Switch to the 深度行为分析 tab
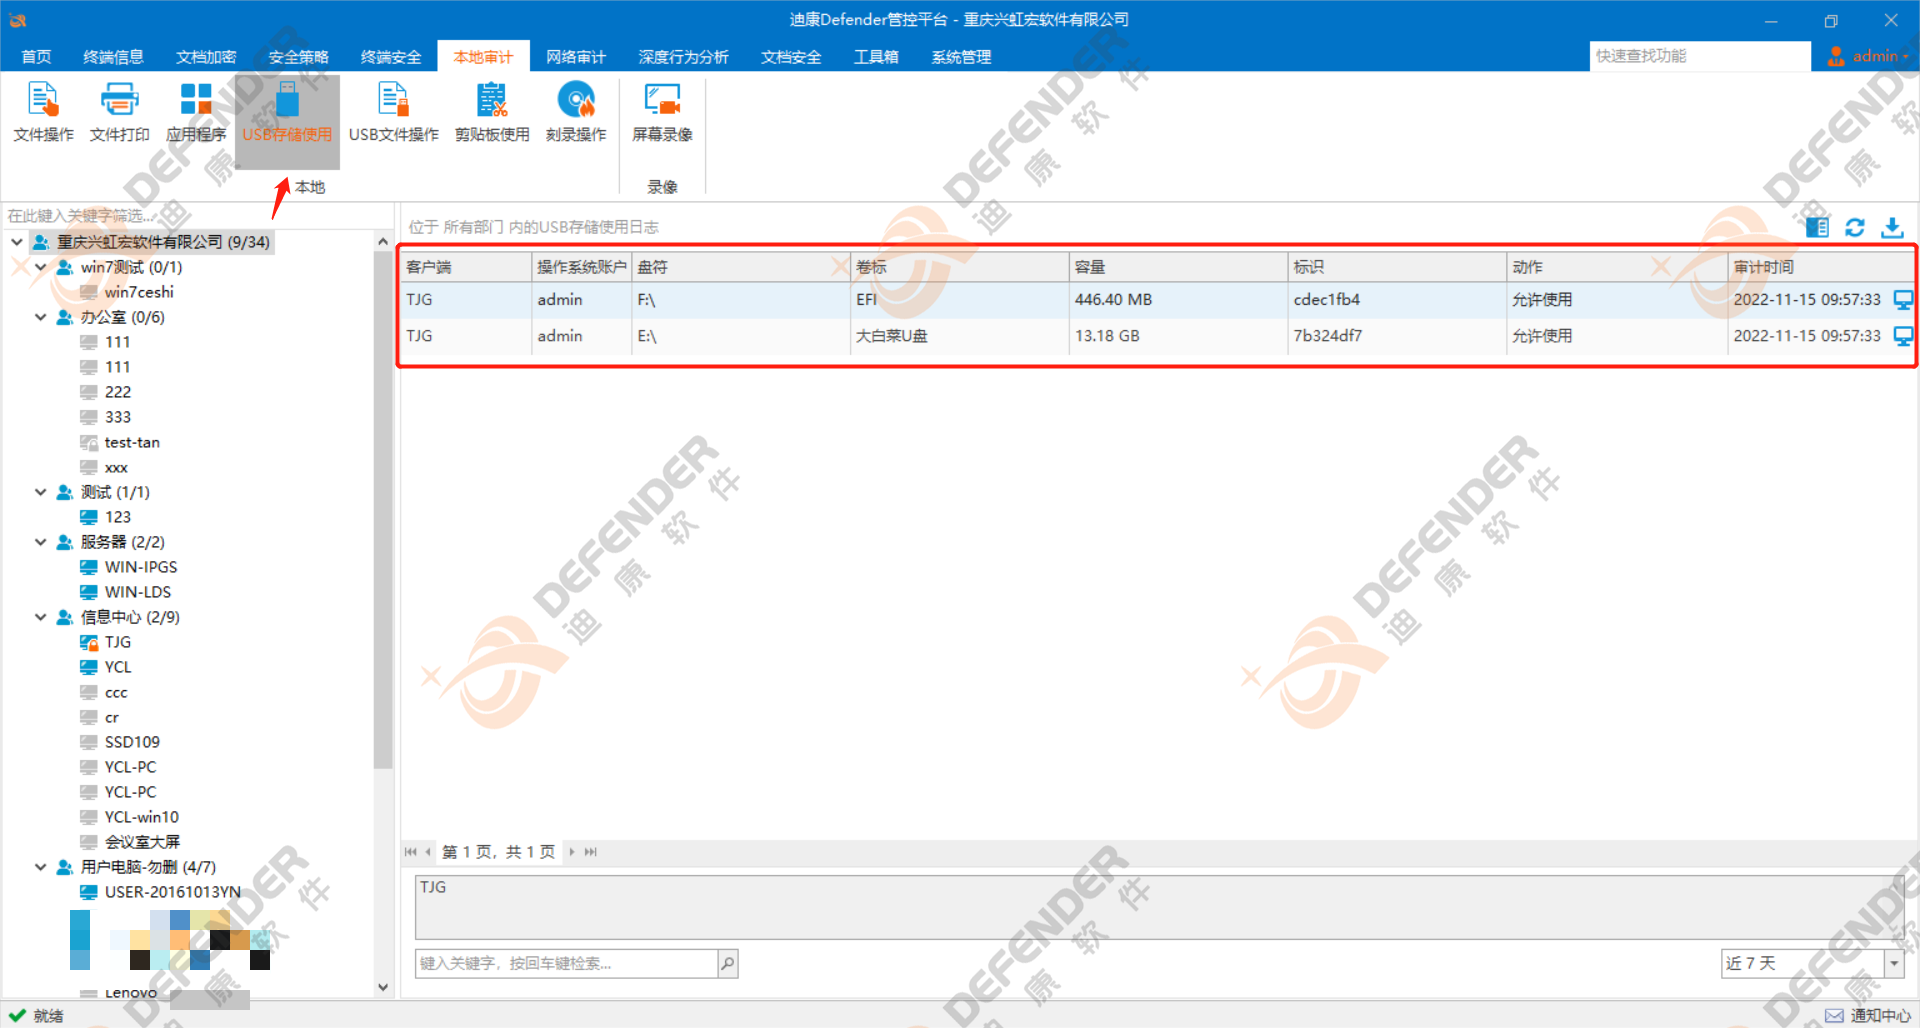 [x=684, y=57]
